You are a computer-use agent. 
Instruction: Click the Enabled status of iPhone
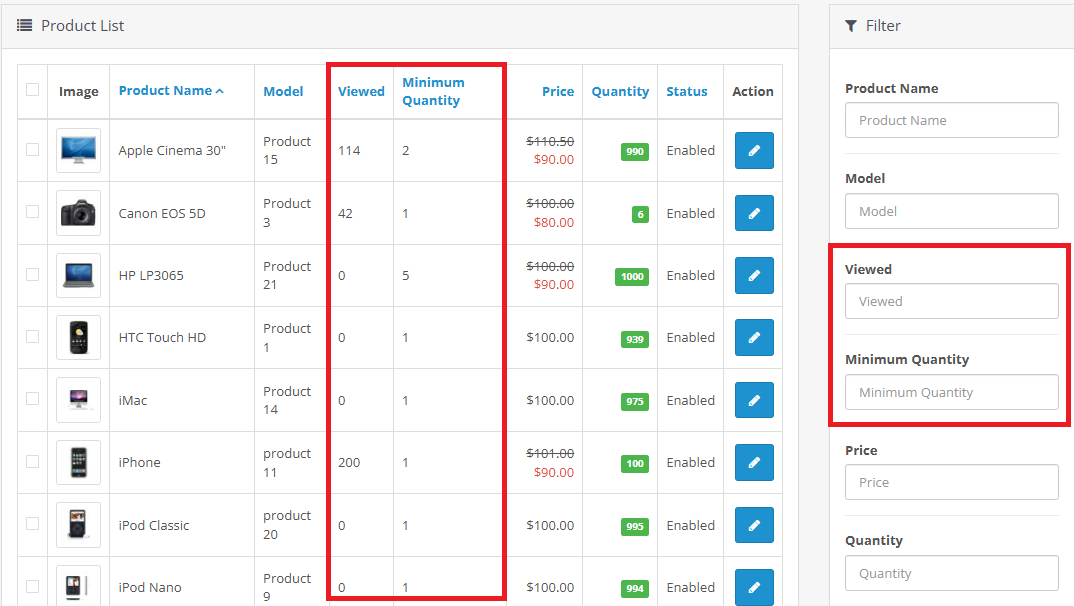(x=690, y=462)
